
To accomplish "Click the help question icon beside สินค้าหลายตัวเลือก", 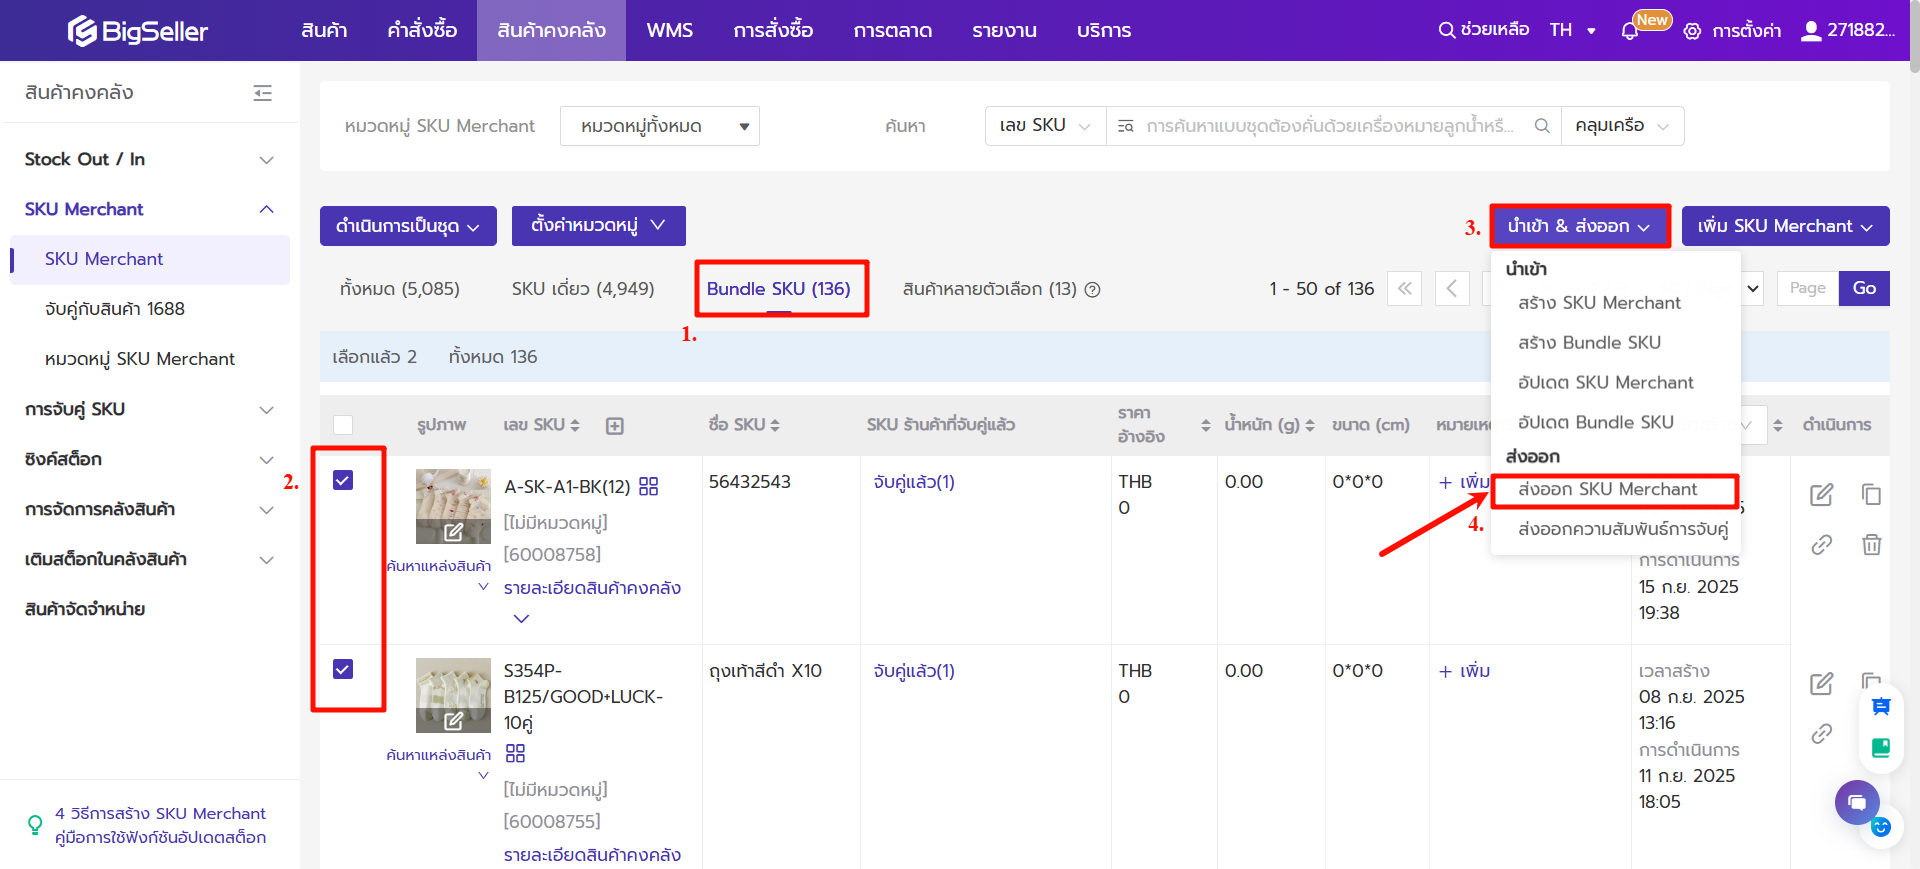I will [x=1093, y=290].
